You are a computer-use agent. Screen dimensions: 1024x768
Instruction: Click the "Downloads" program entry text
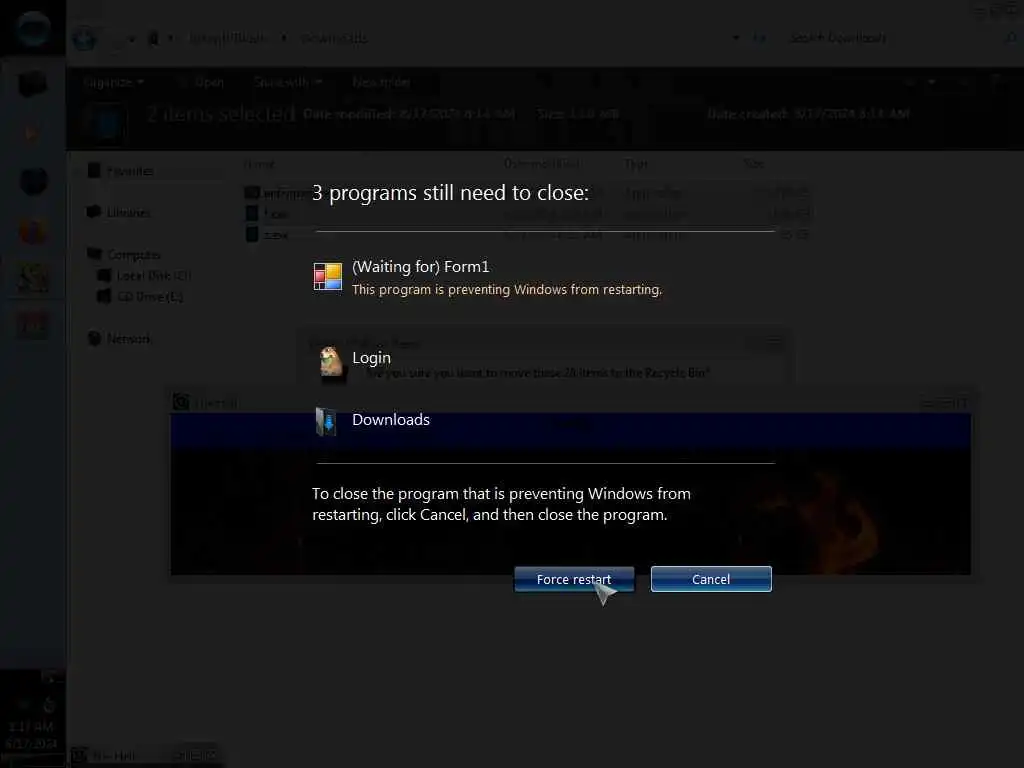391,419
